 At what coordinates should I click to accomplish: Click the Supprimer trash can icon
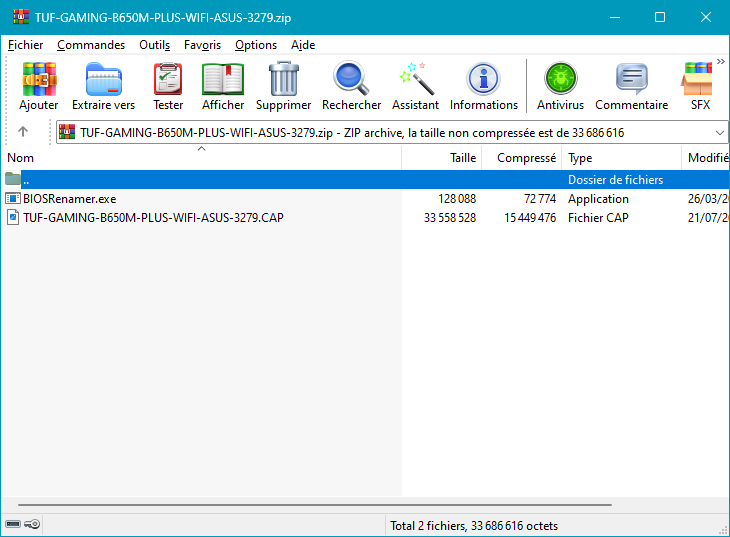pos(284,79)
